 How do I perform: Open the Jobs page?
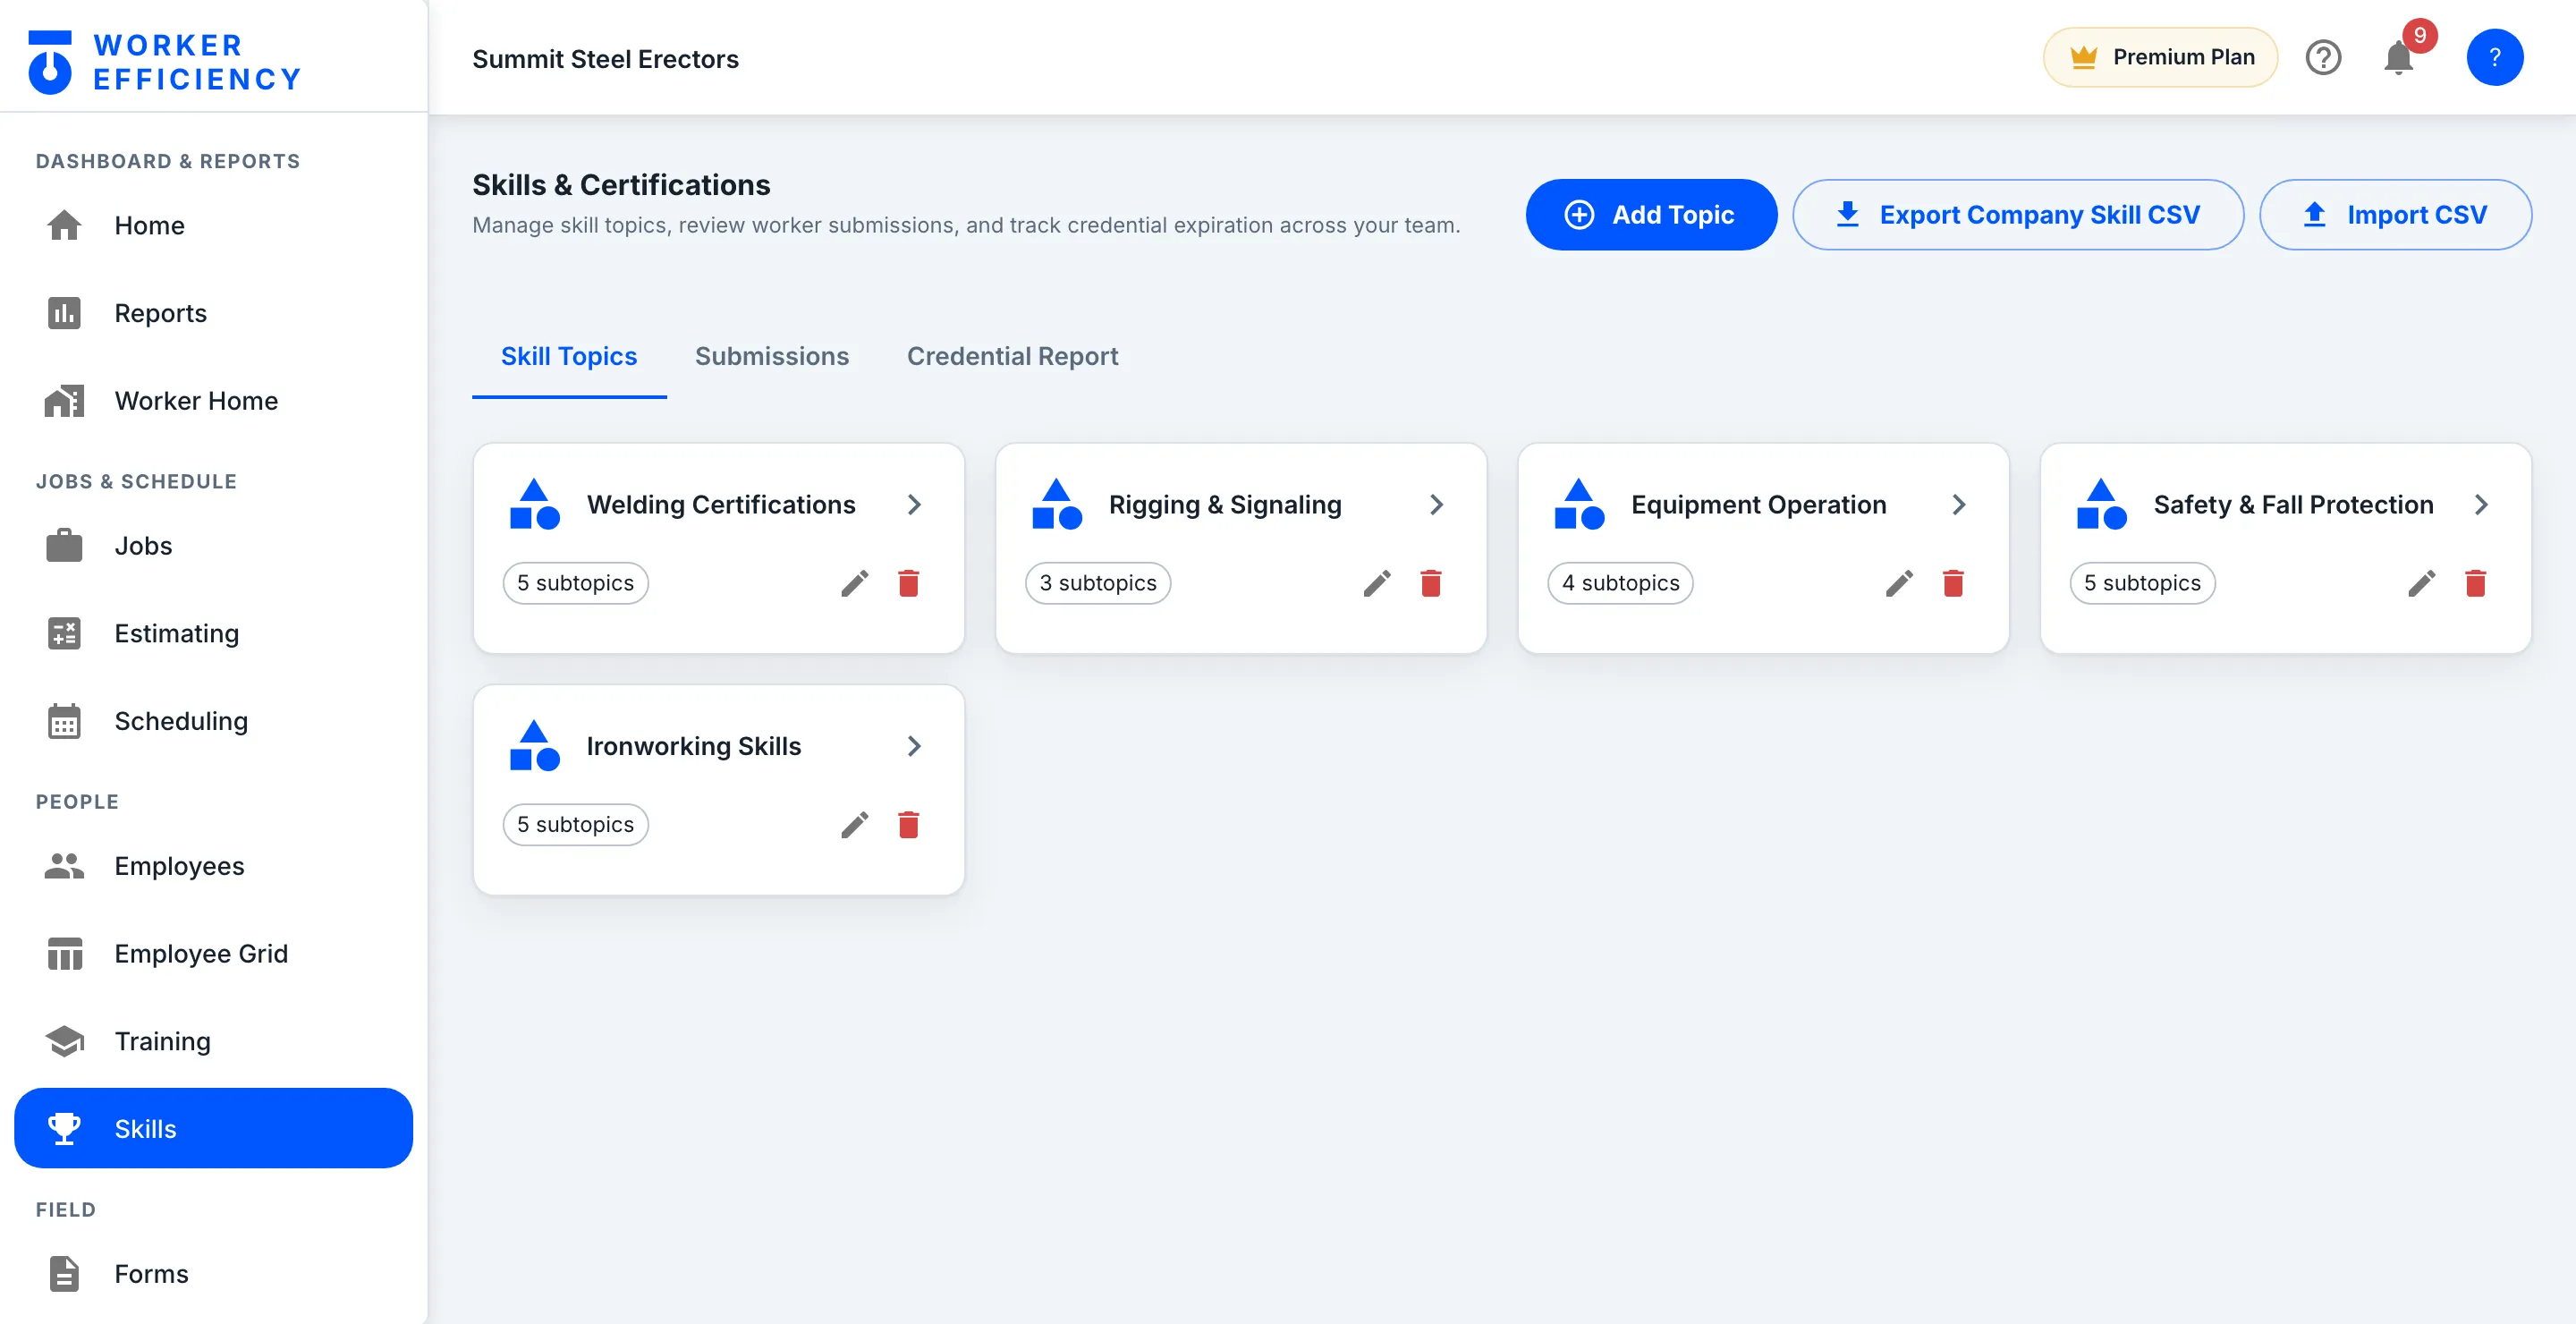[213, 546]
